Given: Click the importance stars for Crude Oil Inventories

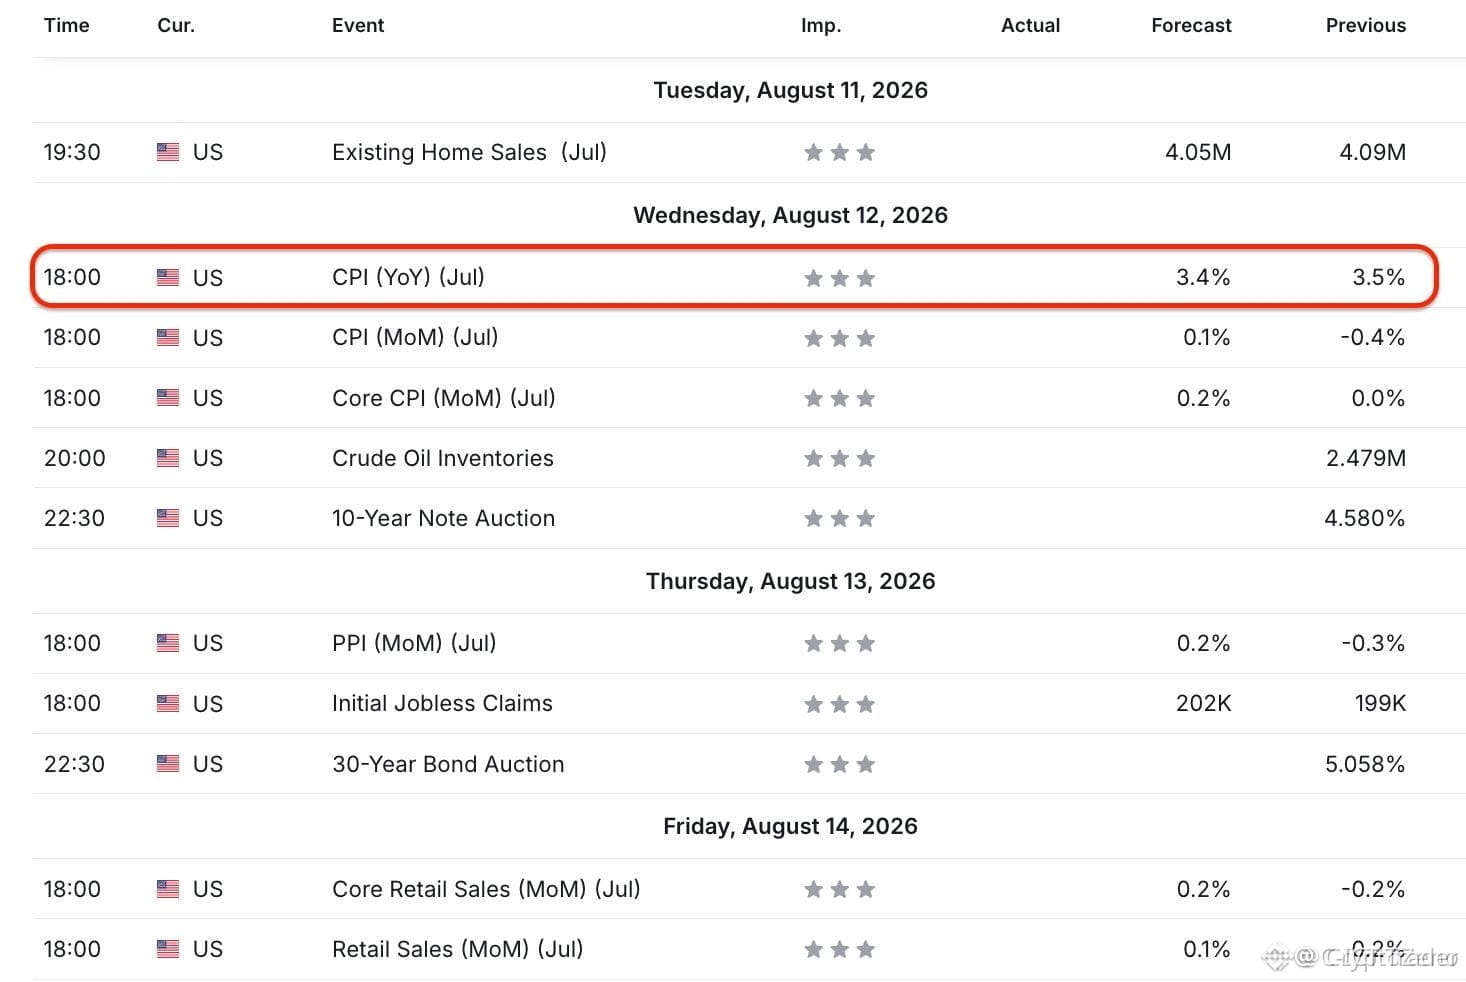Looking at the screenshot, I should (840, 458).
